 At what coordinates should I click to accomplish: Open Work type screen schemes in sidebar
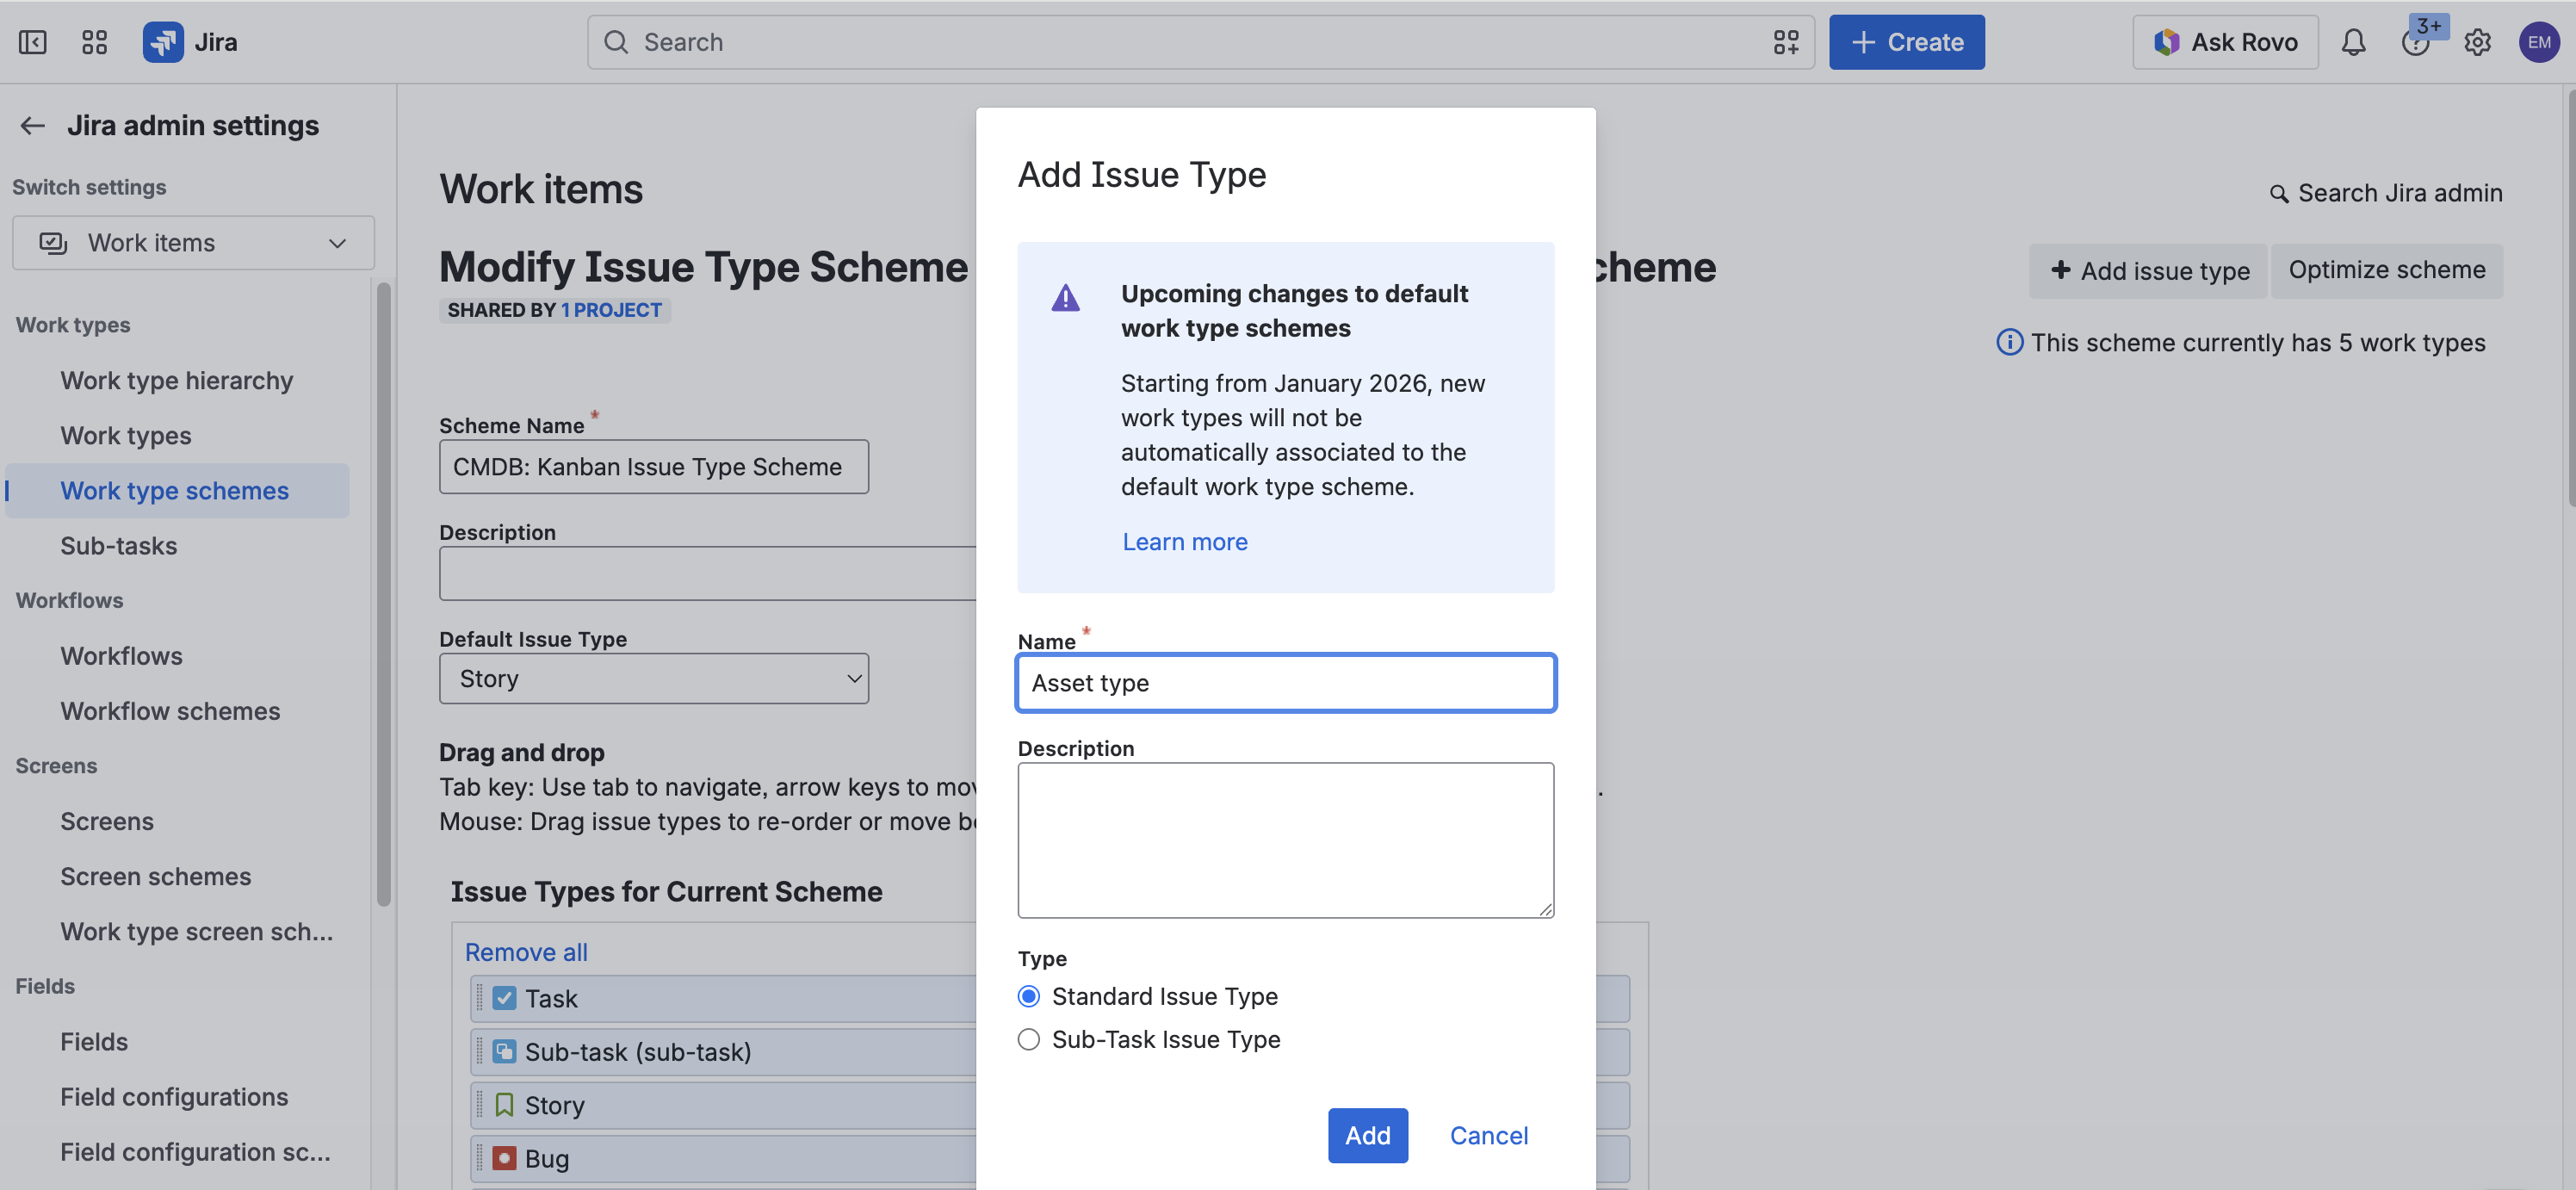point(196,932)
